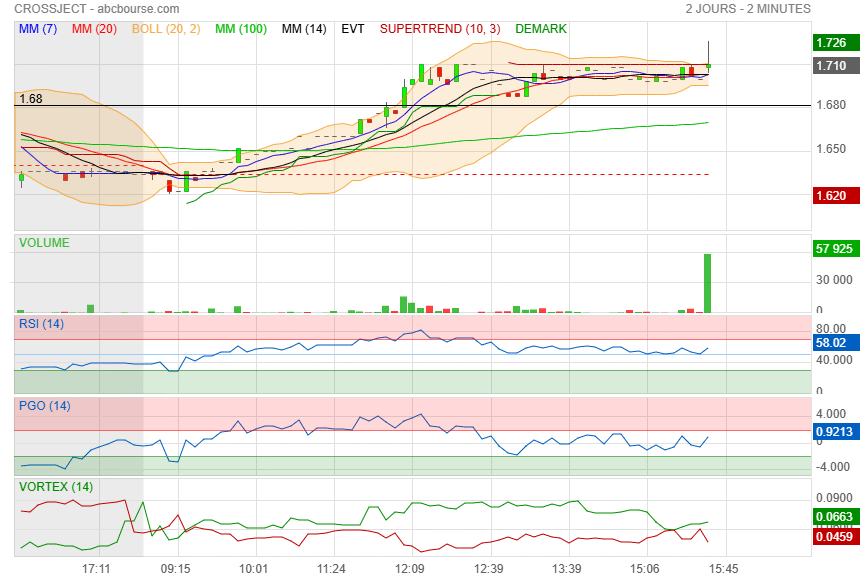Click the 12:39 time axis label
This screenshot has width=860, height=579.
489,569
